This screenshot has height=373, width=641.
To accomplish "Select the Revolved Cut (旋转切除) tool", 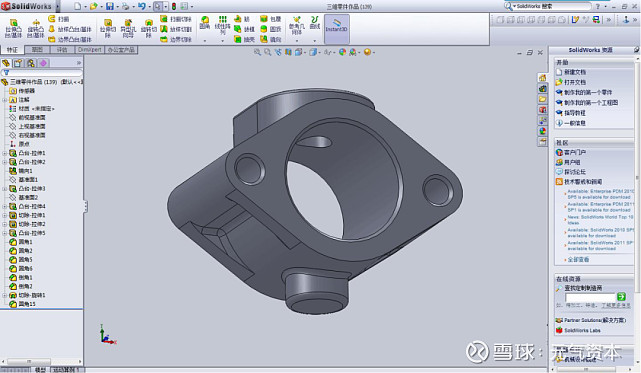I will pyautogui.click(x=148, y=28).
